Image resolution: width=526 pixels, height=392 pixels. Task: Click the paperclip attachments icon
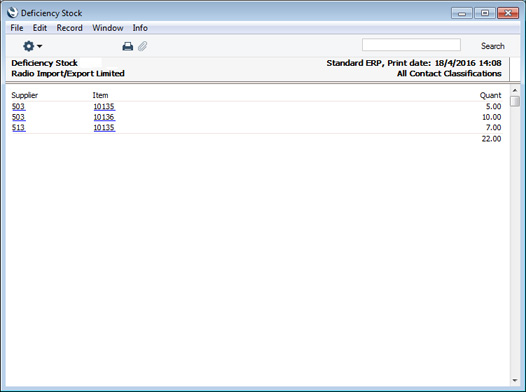coord(143,46)
